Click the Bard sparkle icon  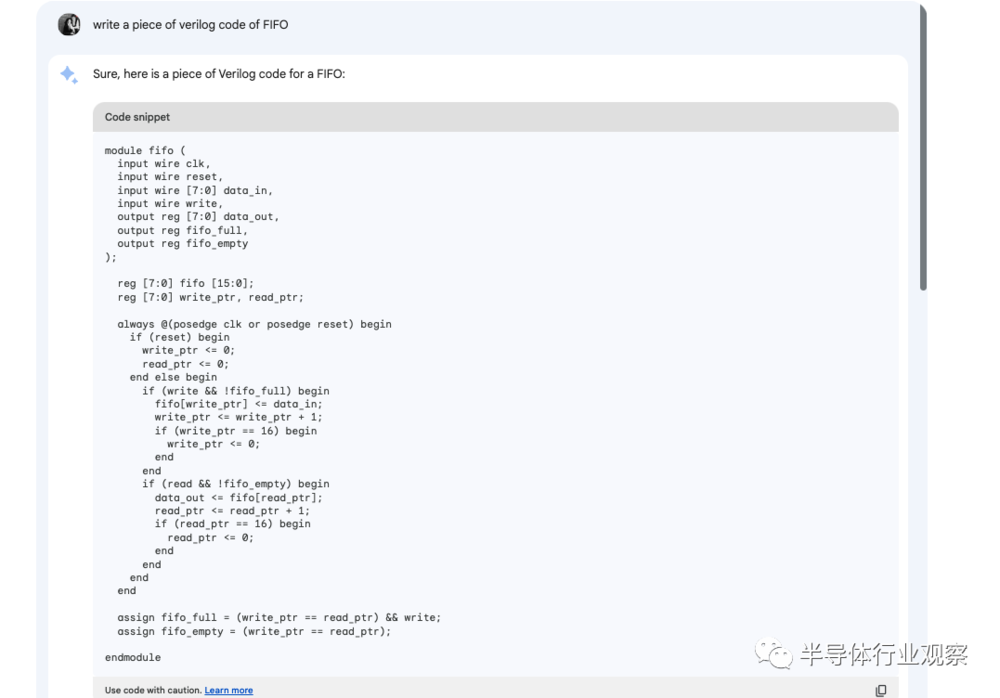pos(69,75)
